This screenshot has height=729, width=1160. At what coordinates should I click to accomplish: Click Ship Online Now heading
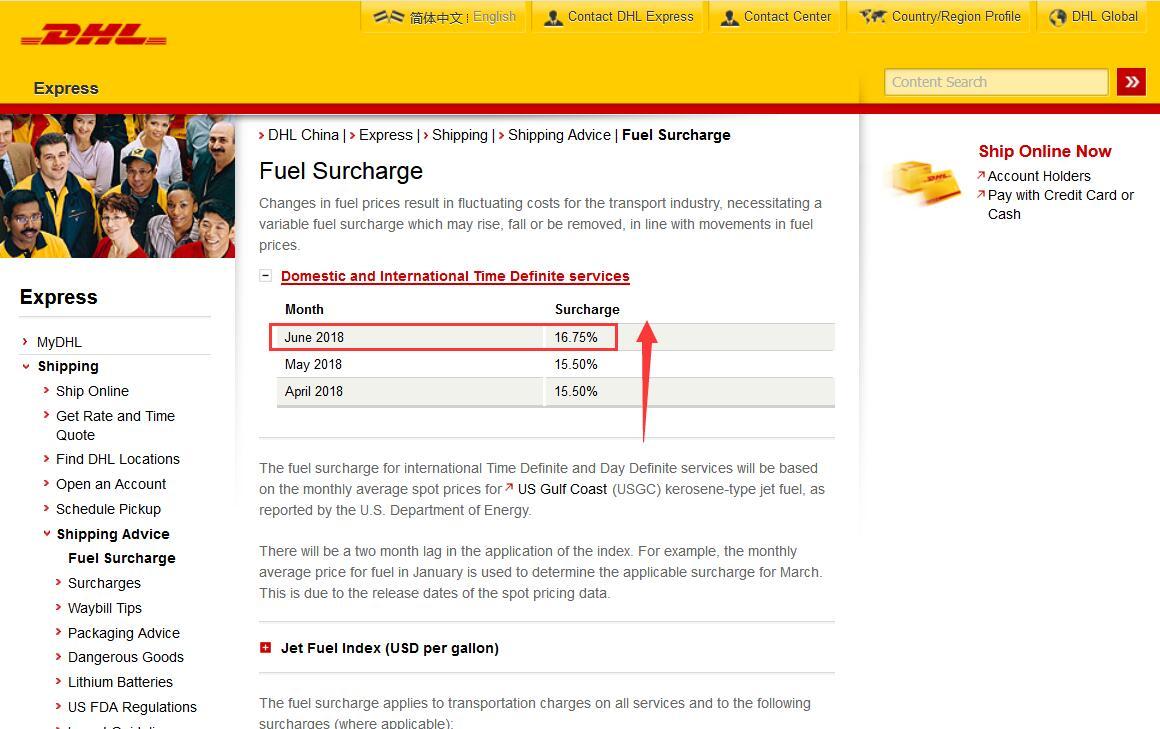pos(1045,151)
